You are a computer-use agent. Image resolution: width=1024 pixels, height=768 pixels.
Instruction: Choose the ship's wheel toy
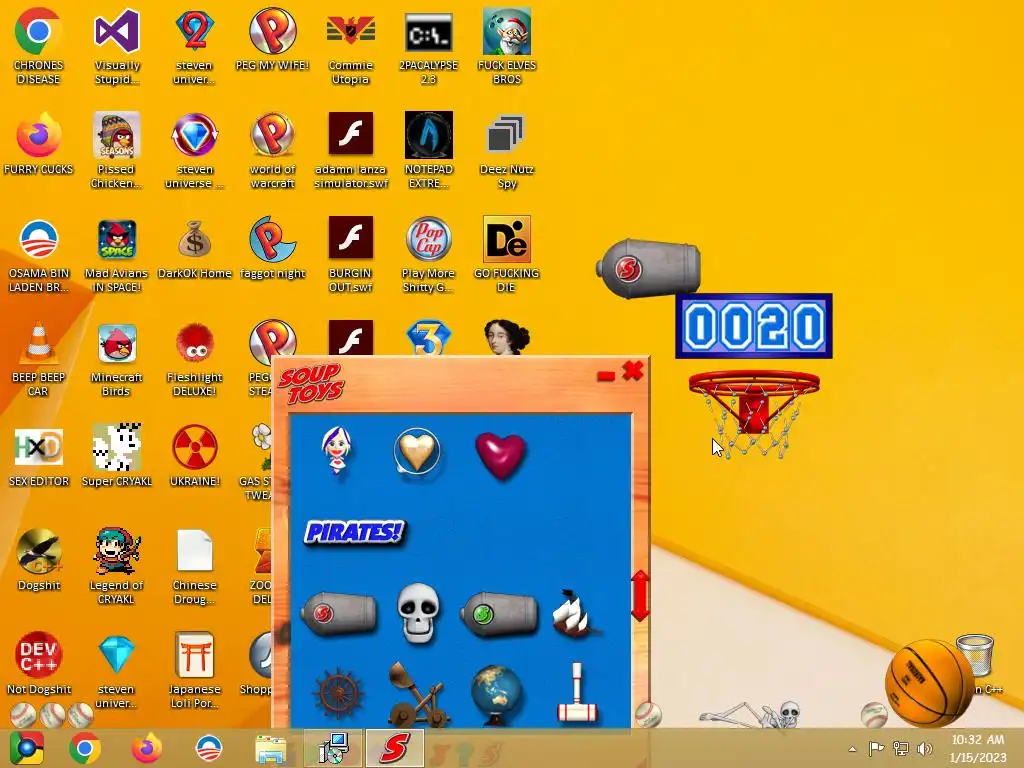tap(338, 694)
